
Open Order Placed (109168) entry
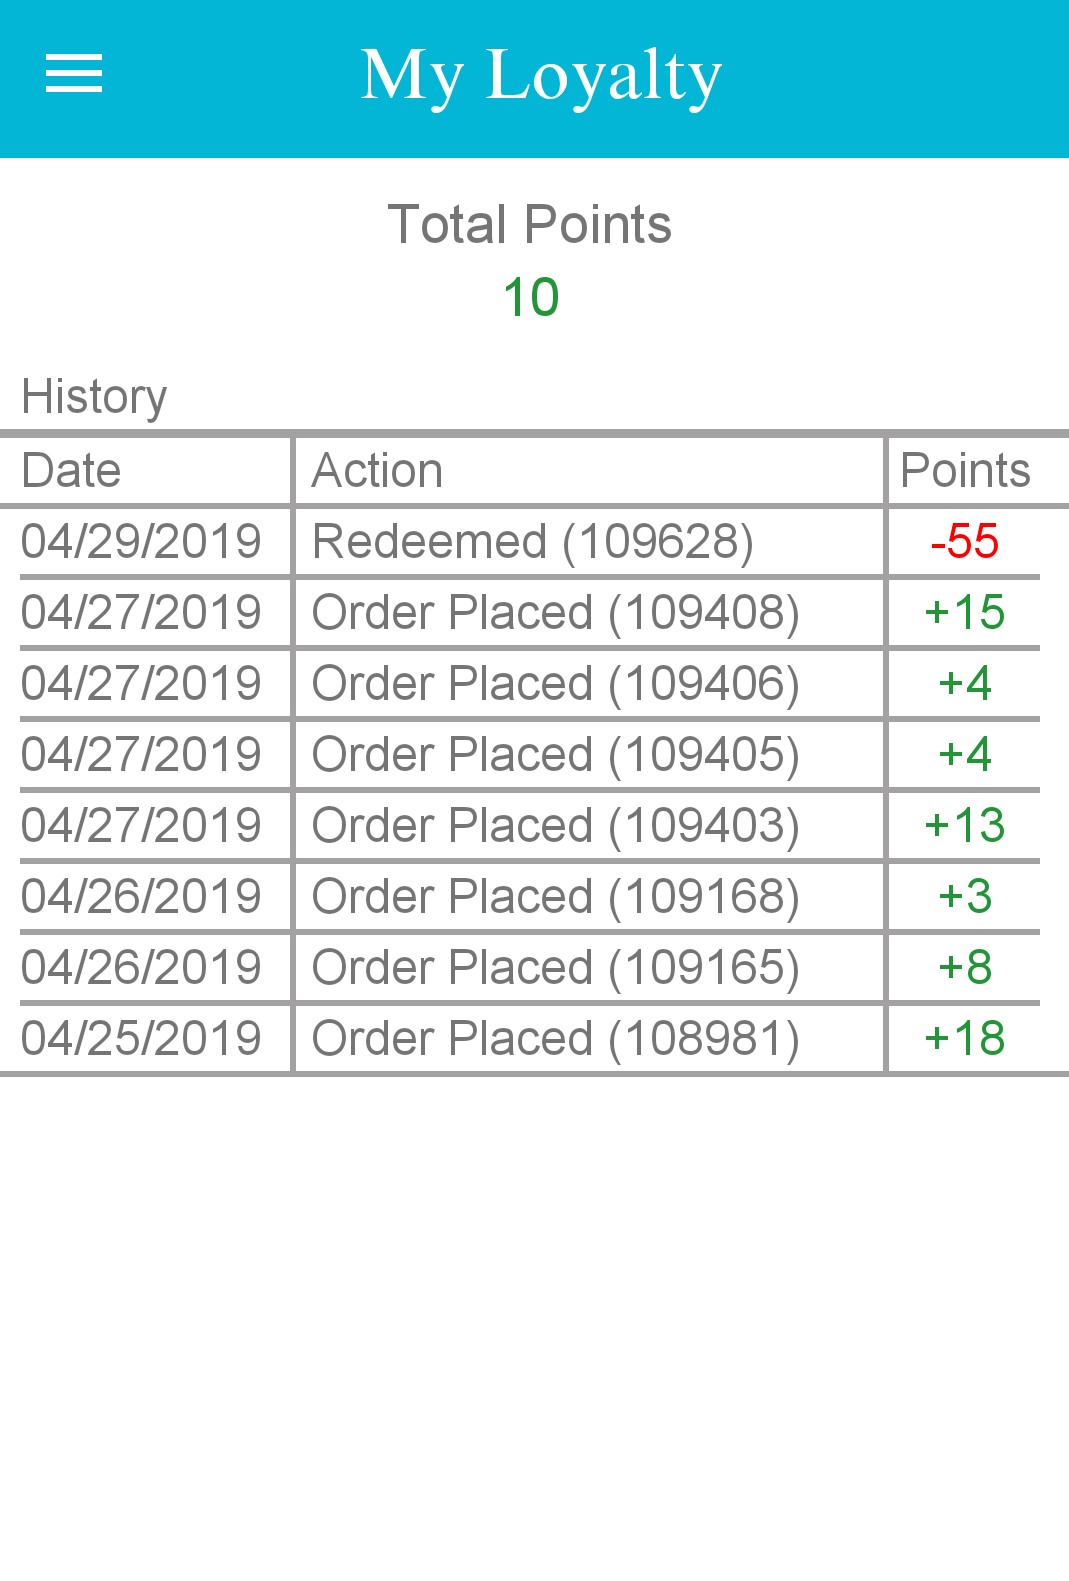pos(556,897)
